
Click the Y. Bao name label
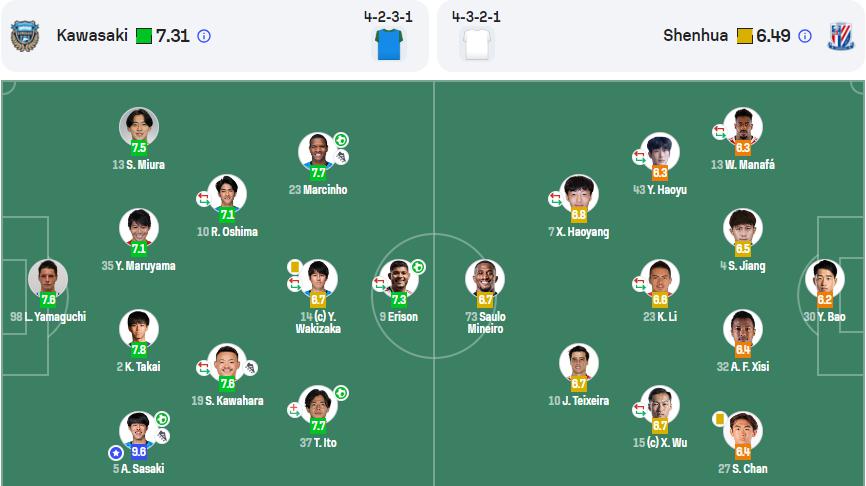[824, 317]
